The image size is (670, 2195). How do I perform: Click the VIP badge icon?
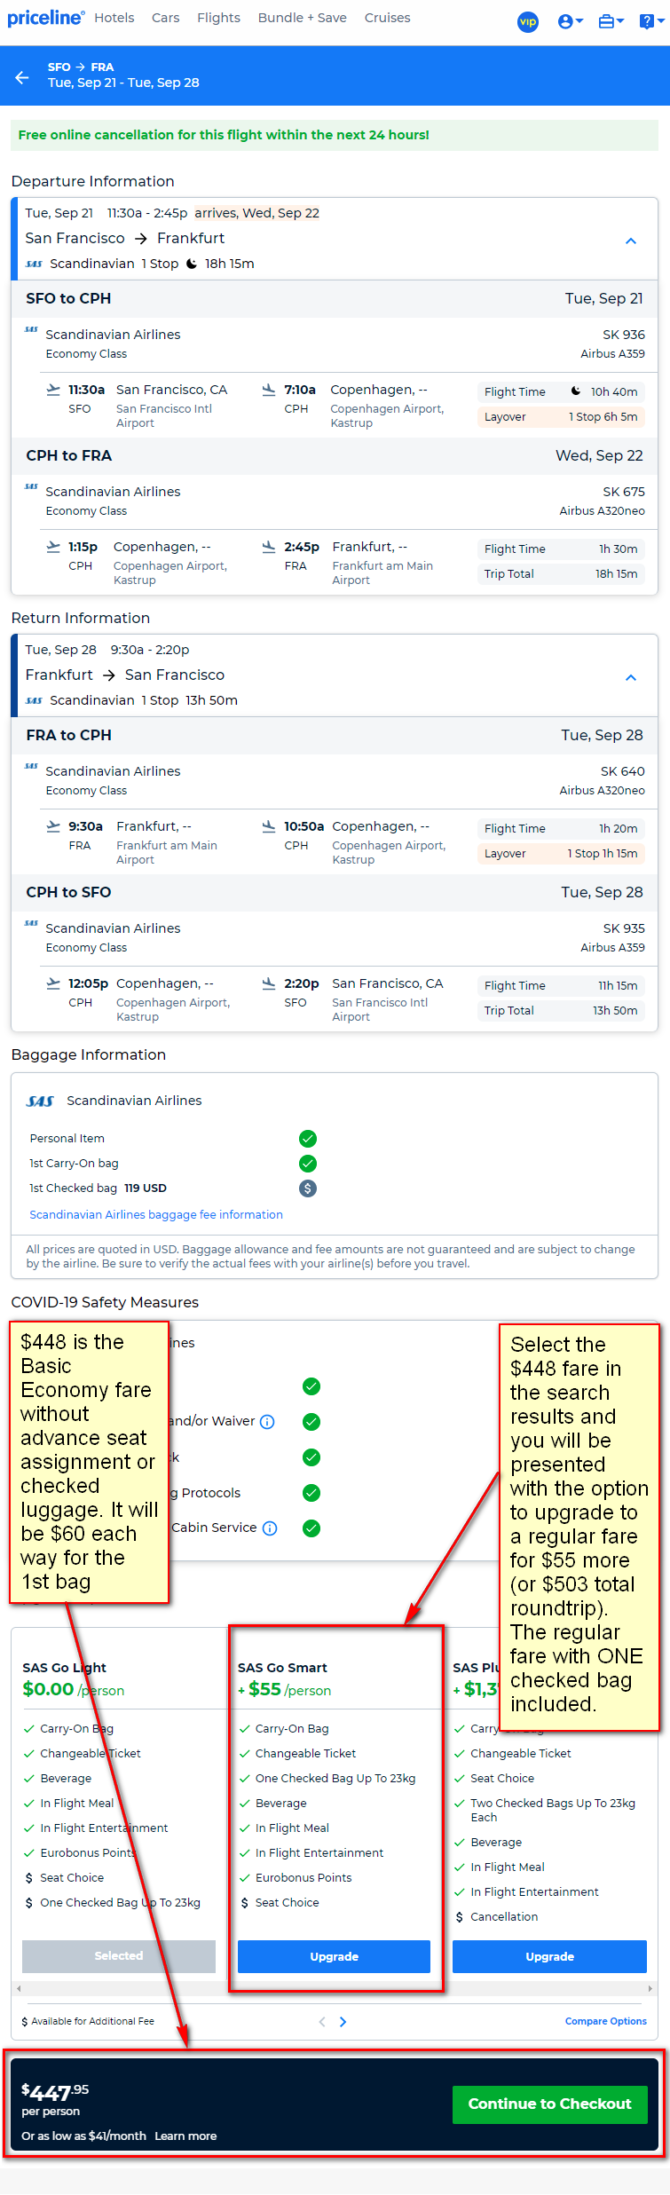click(527, 21)
